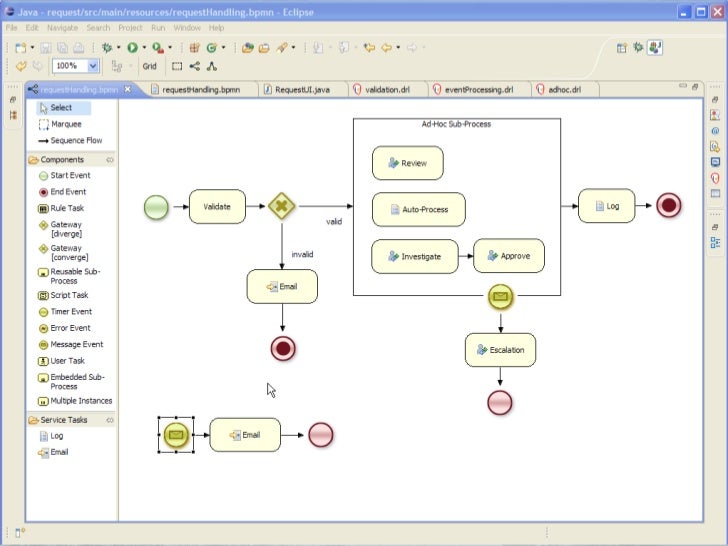Screen dimensions: 728x546
Task: Open the Project menu
Action: (x=130, y=28)
